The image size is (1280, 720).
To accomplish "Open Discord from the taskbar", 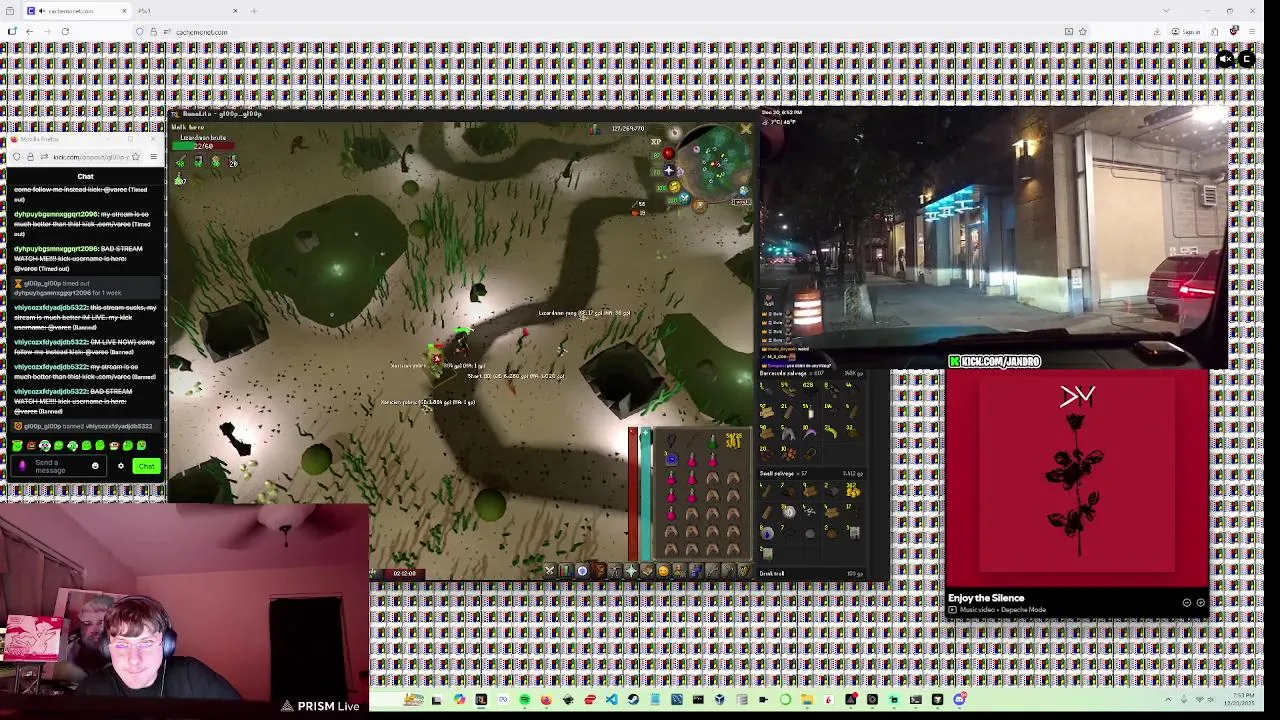I will [x=960, y=700].
